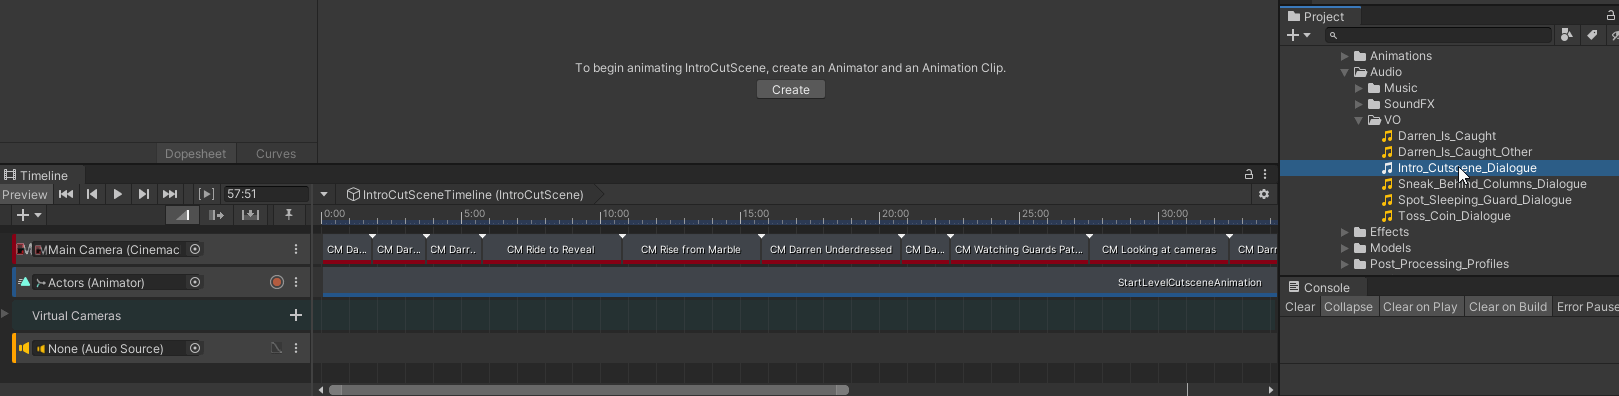Select Spot_Sleeping_Guard_Dialogue audio file
The width and height of the screenshot is (1619, 396).
coord(1485,200)
